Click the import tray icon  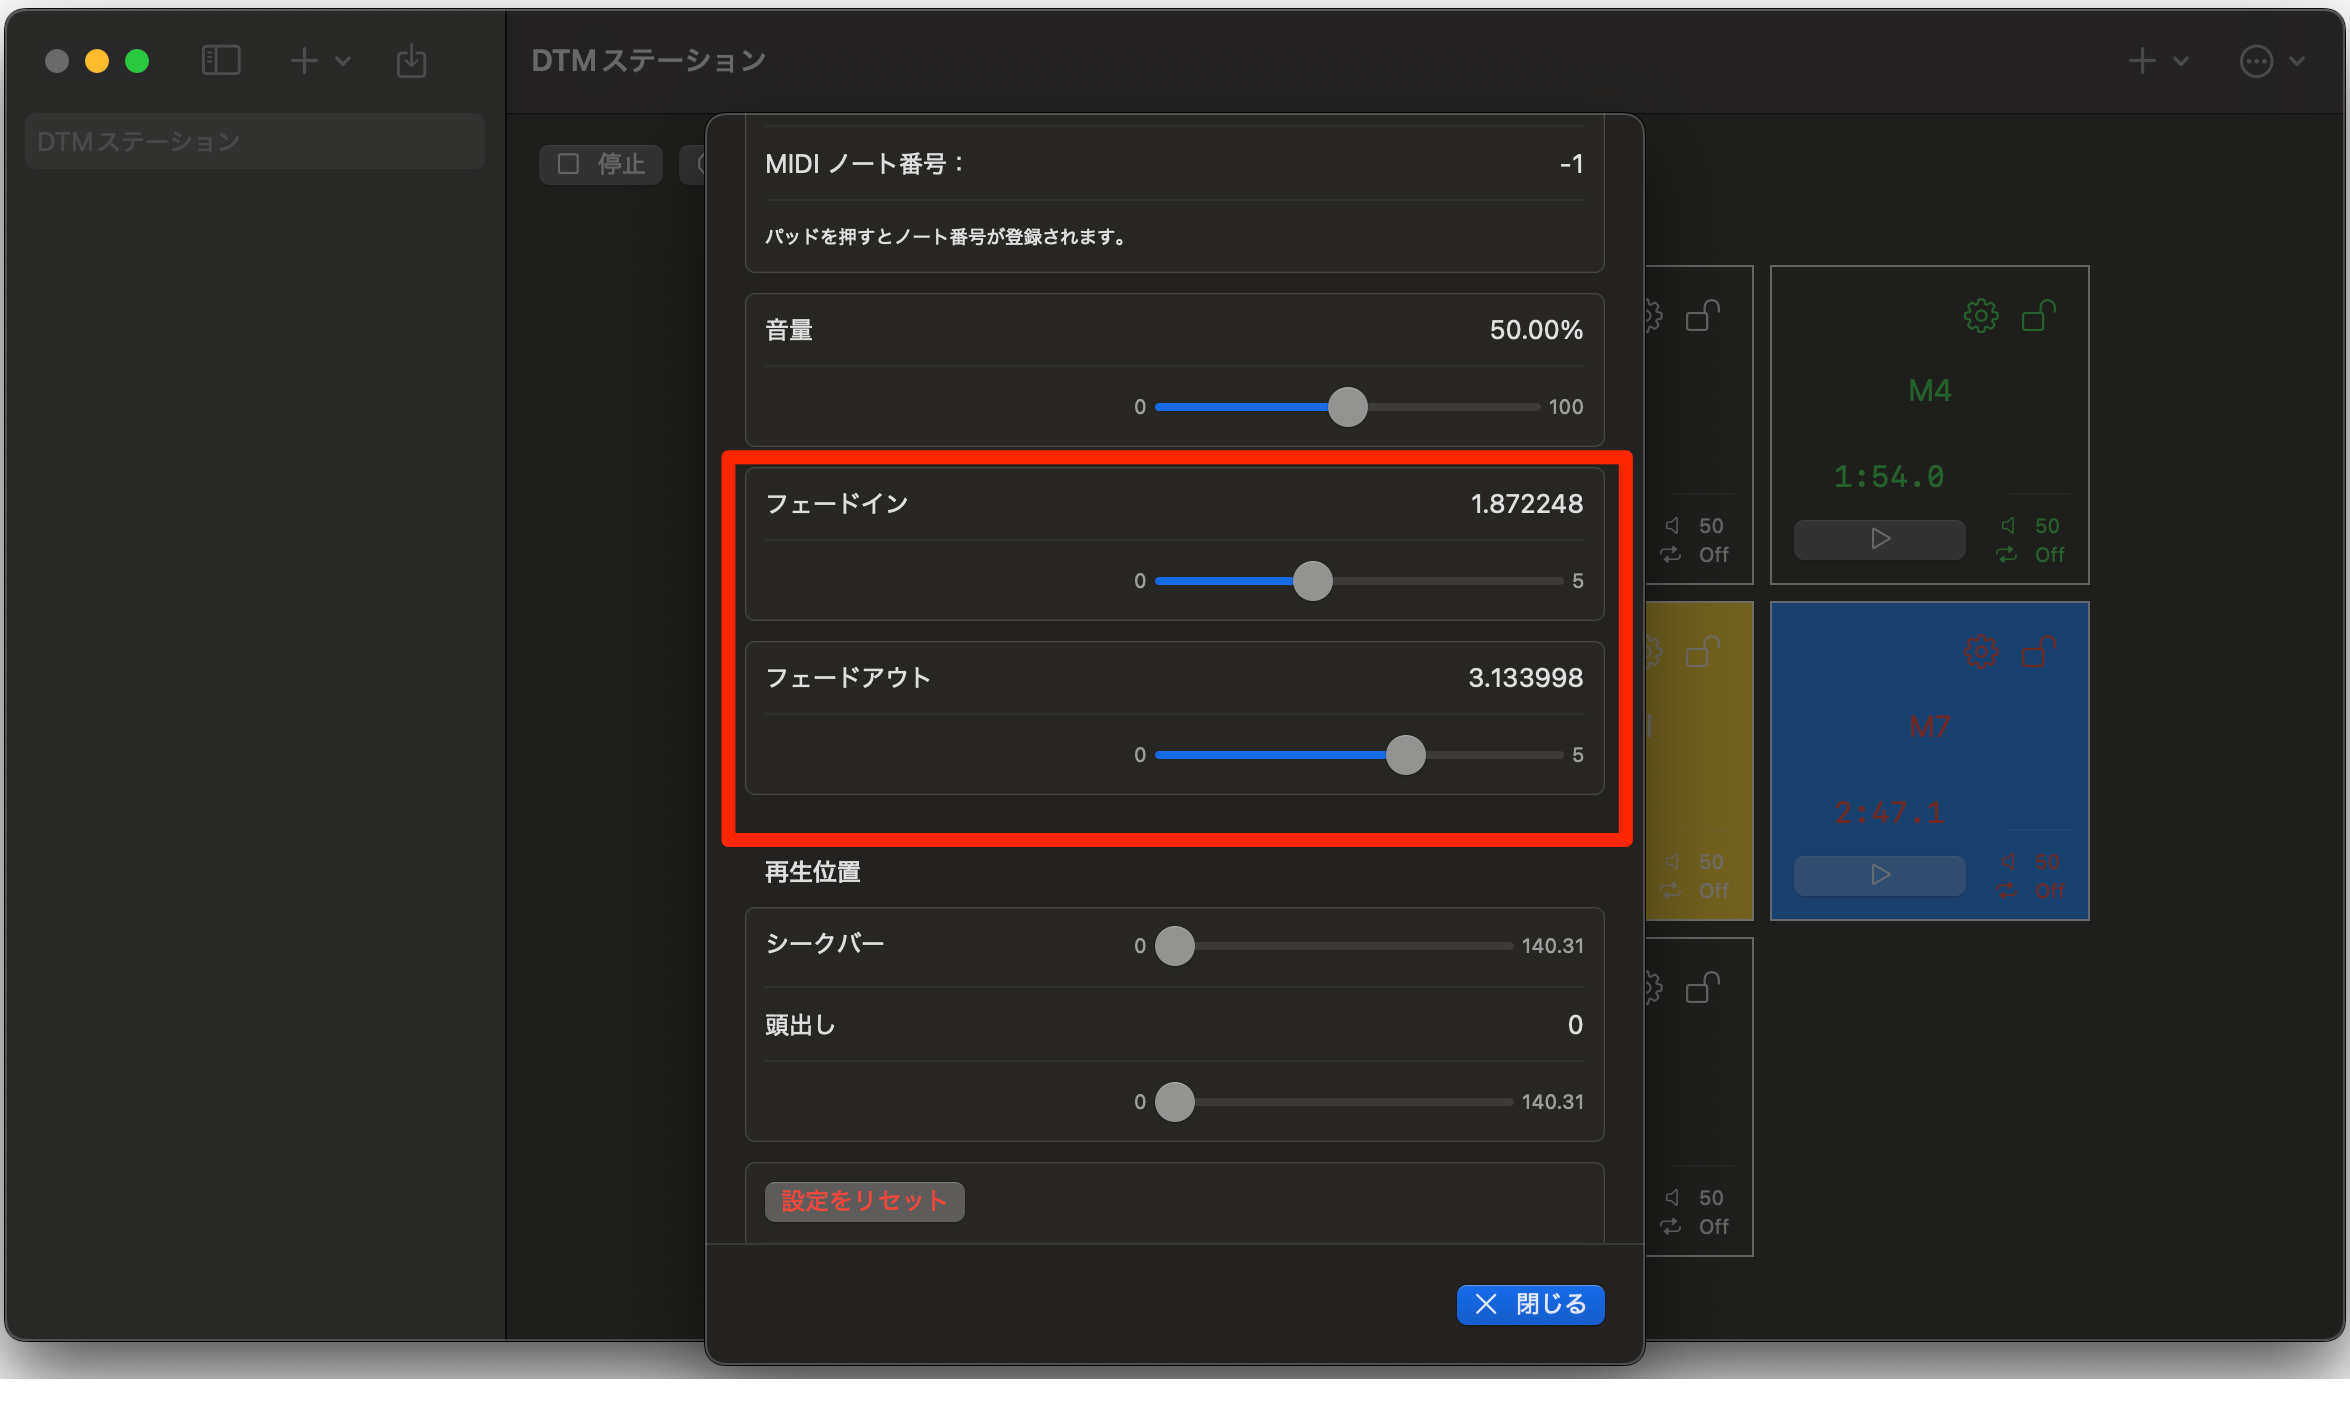(x=411, y=61)
